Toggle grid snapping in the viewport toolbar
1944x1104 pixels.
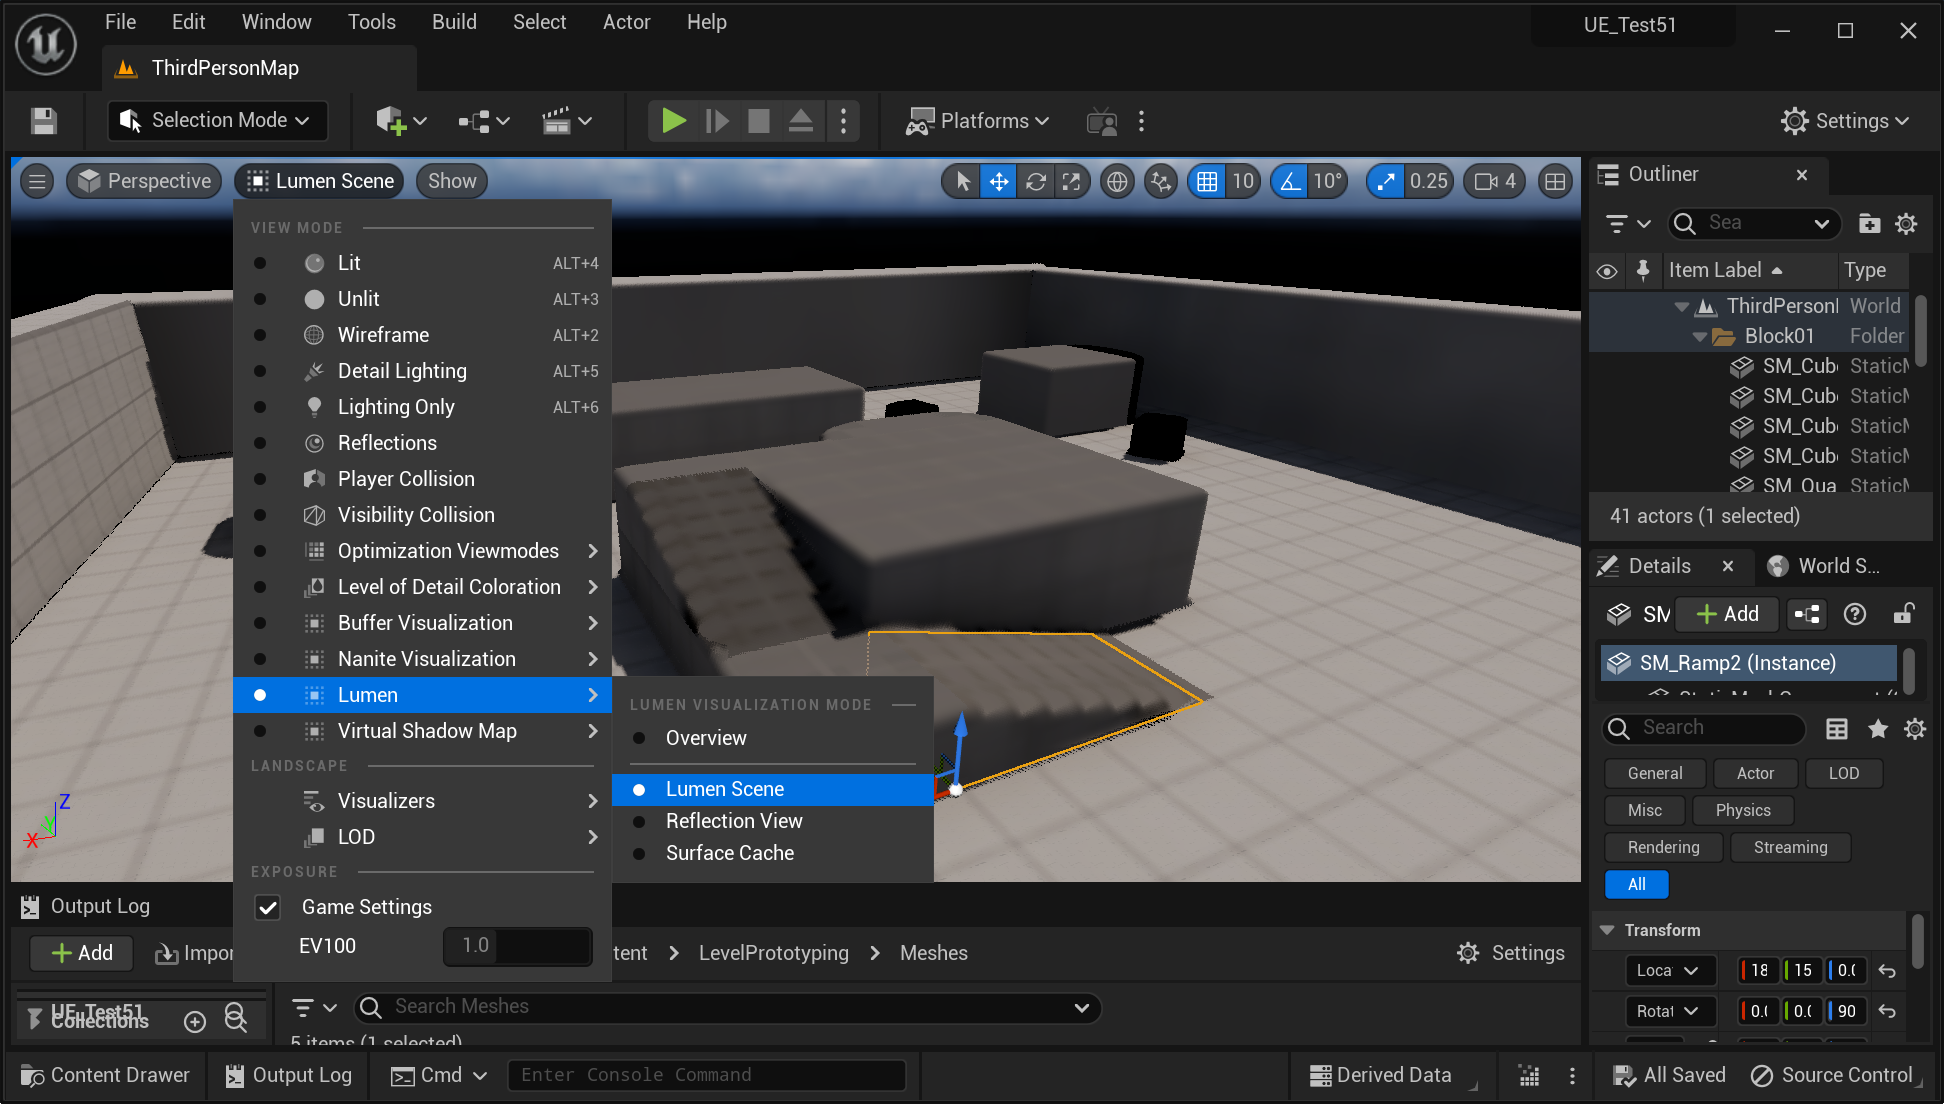[1207, 181]
